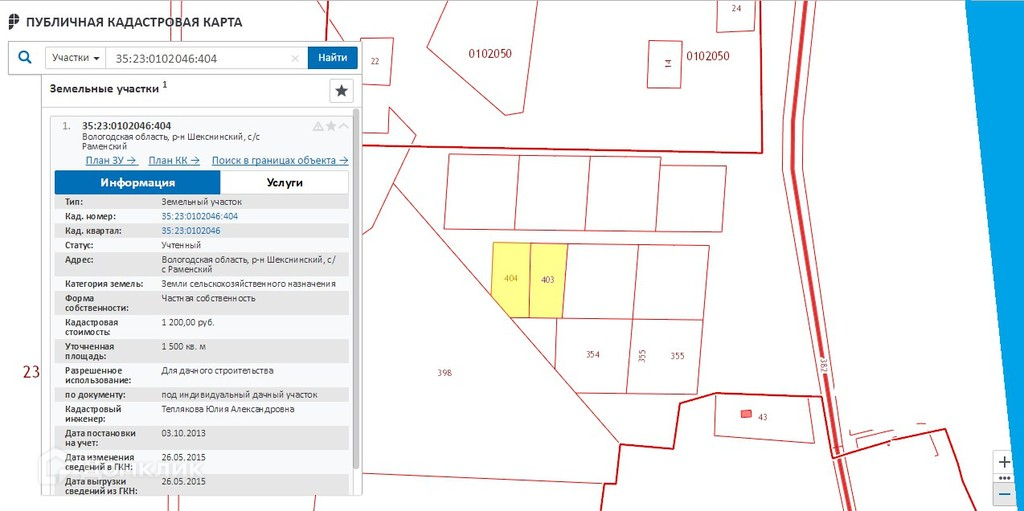Click Поиск в границах объекта link
Screen dimensions: 1024x511
[x=280, y=160]
